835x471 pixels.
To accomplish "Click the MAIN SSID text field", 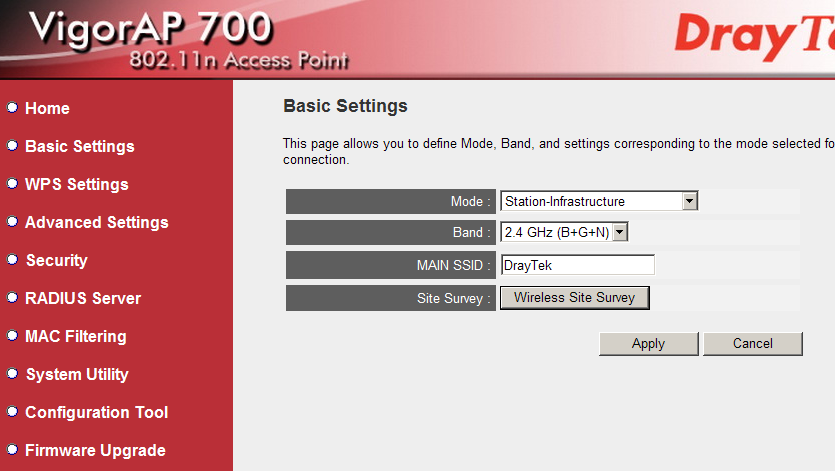I will click(577, 264).
